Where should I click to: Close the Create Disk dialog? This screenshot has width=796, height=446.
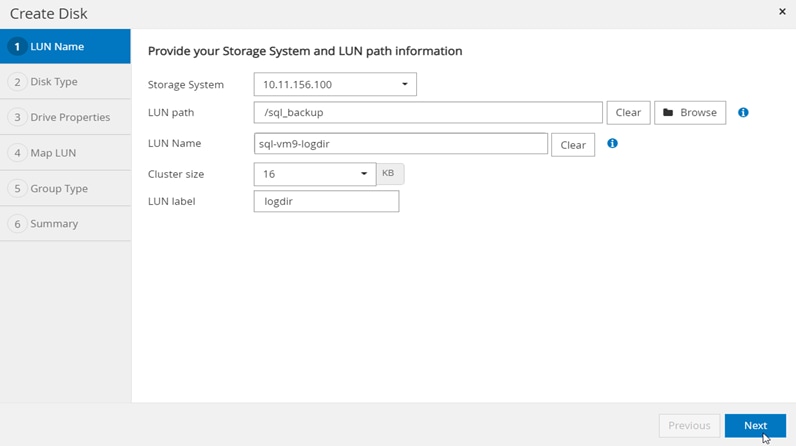coord(782,12)
